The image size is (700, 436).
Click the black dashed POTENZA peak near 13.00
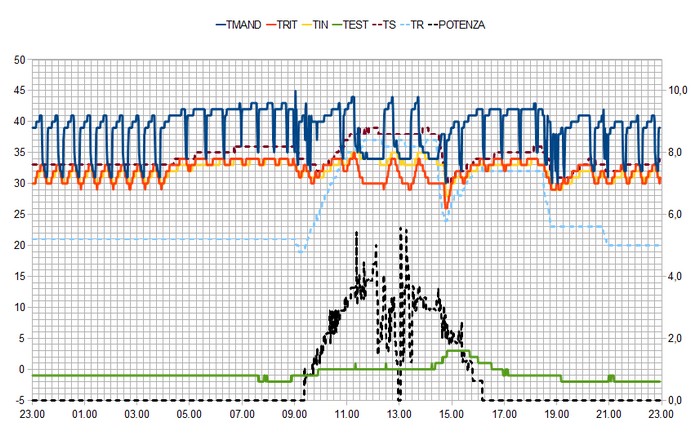[x=400, y=229]
